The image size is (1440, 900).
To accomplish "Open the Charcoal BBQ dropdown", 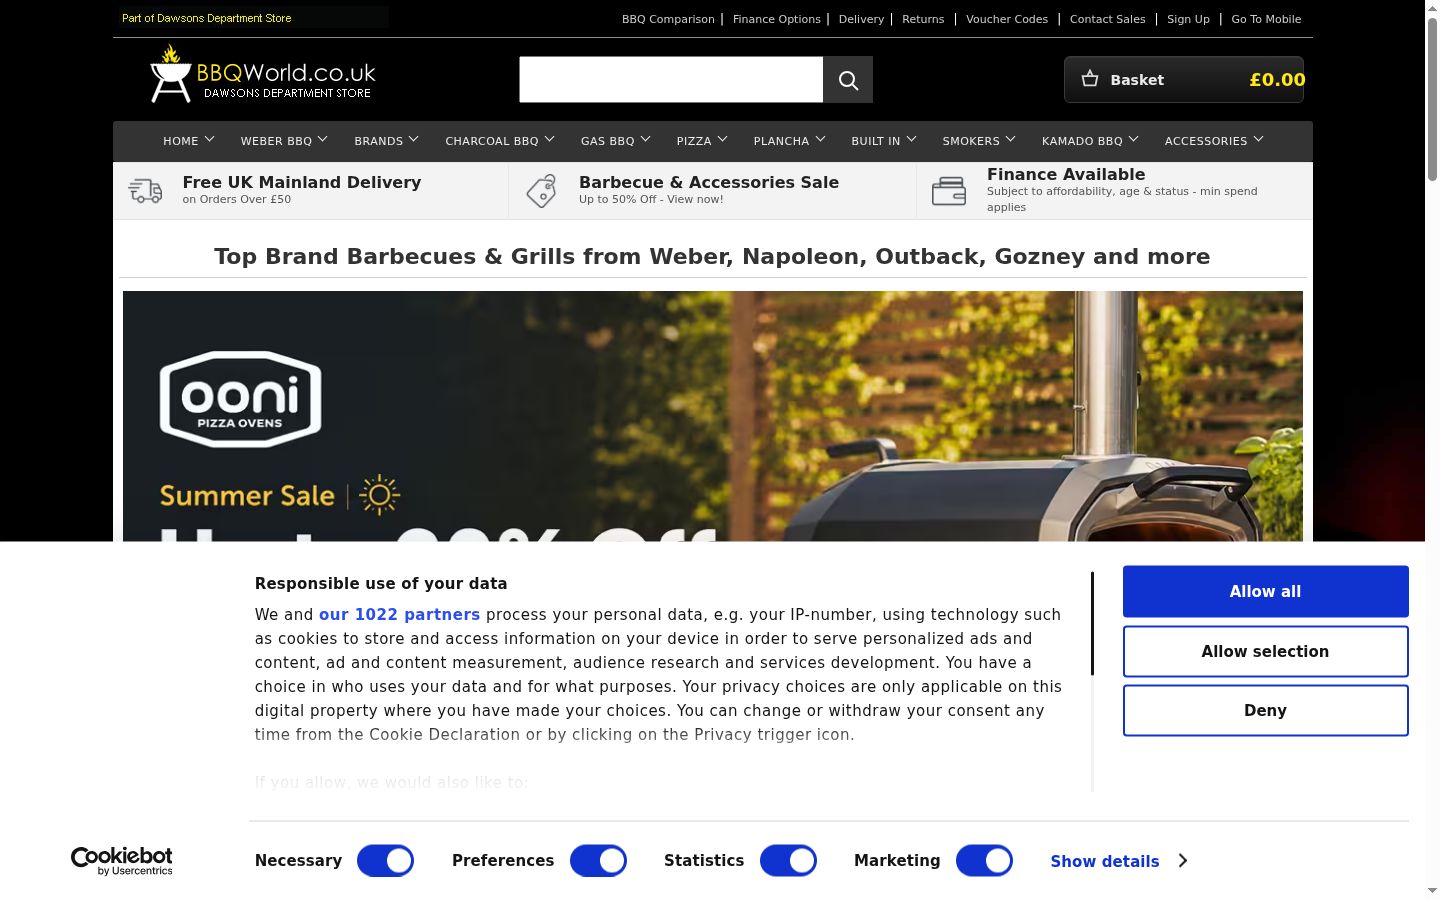I will pyautogui.click(x=500, y=141).
